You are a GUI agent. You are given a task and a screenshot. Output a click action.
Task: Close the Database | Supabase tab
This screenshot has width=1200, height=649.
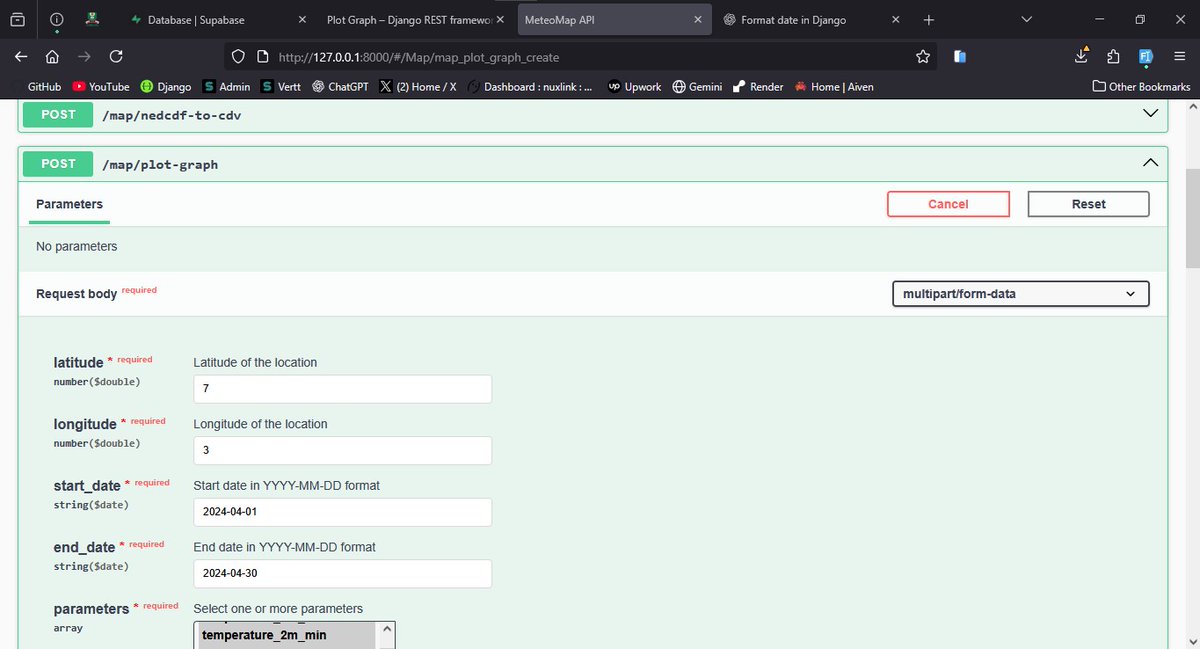click(x=302, y=19)
